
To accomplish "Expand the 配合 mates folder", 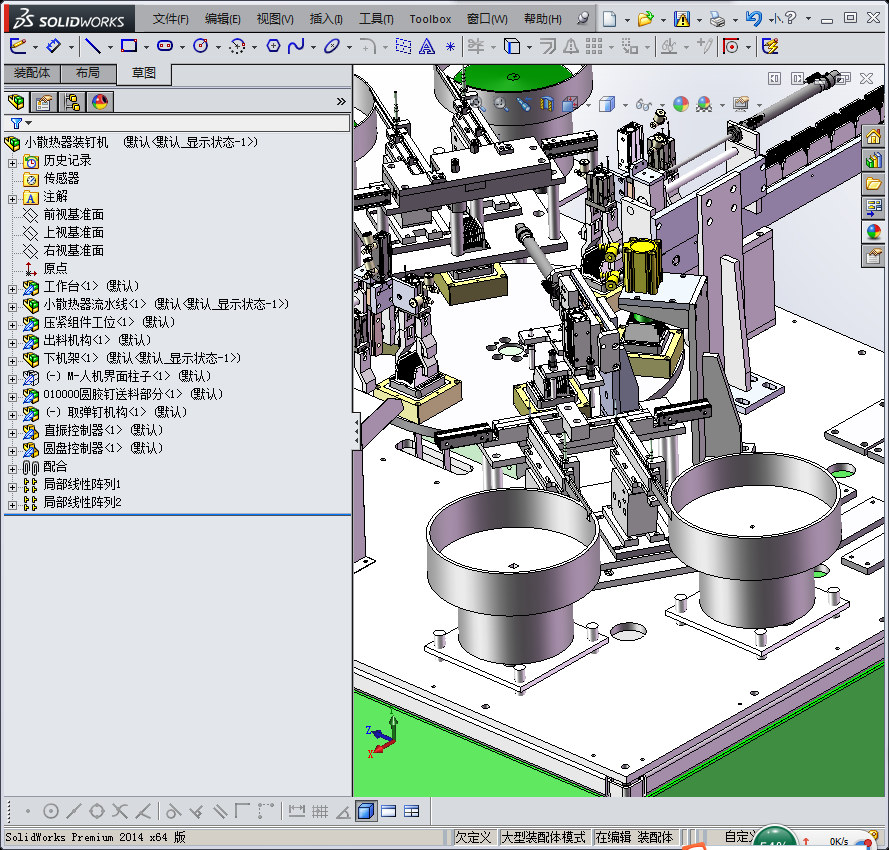I will point(12,467).
